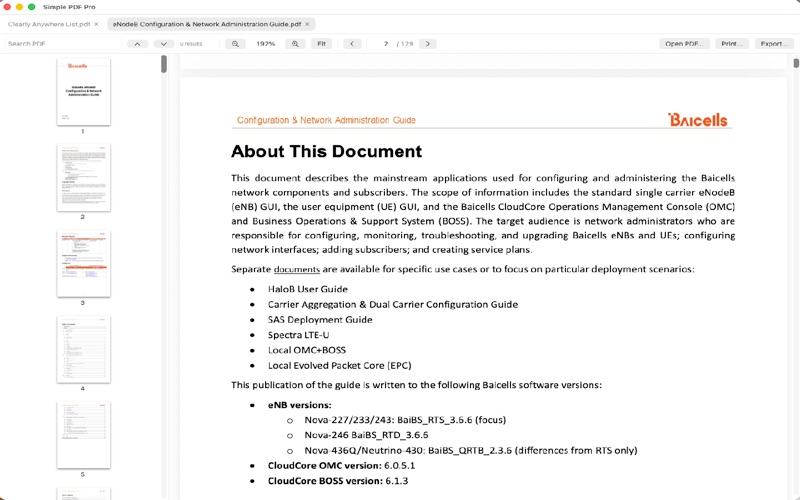Image resolution: width=800 pixels, height=500 pixels.
Task: Click the thumbnail sidebar scrollbar handle
Action: (164, 64)
